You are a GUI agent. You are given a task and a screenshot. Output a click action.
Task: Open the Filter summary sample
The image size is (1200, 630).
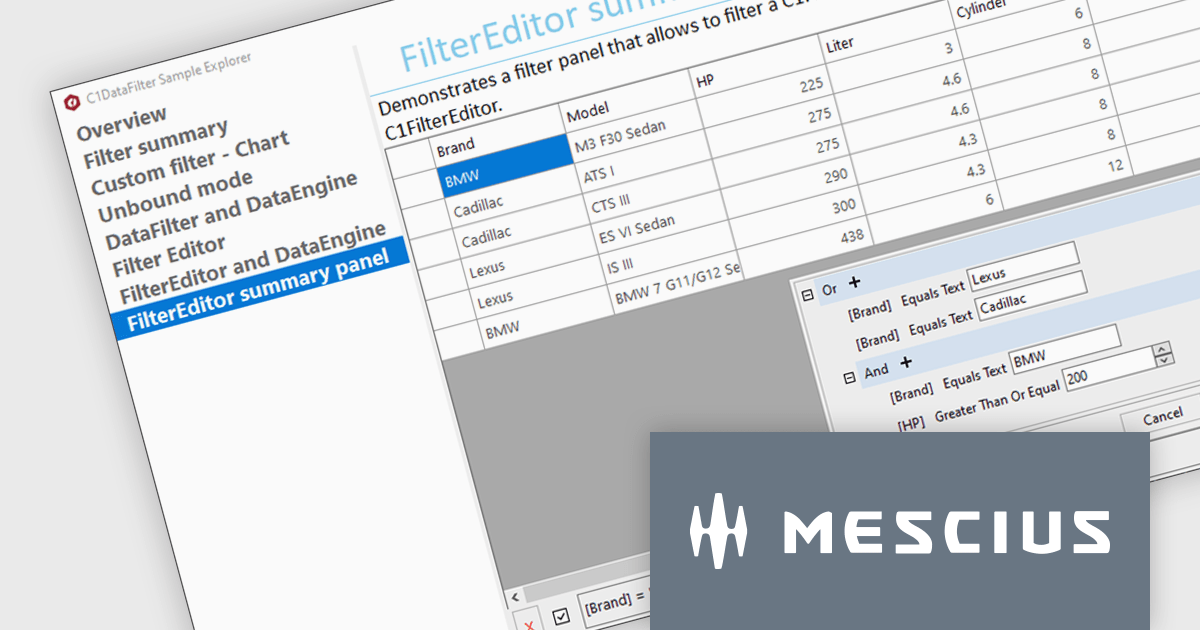[155, 144]
